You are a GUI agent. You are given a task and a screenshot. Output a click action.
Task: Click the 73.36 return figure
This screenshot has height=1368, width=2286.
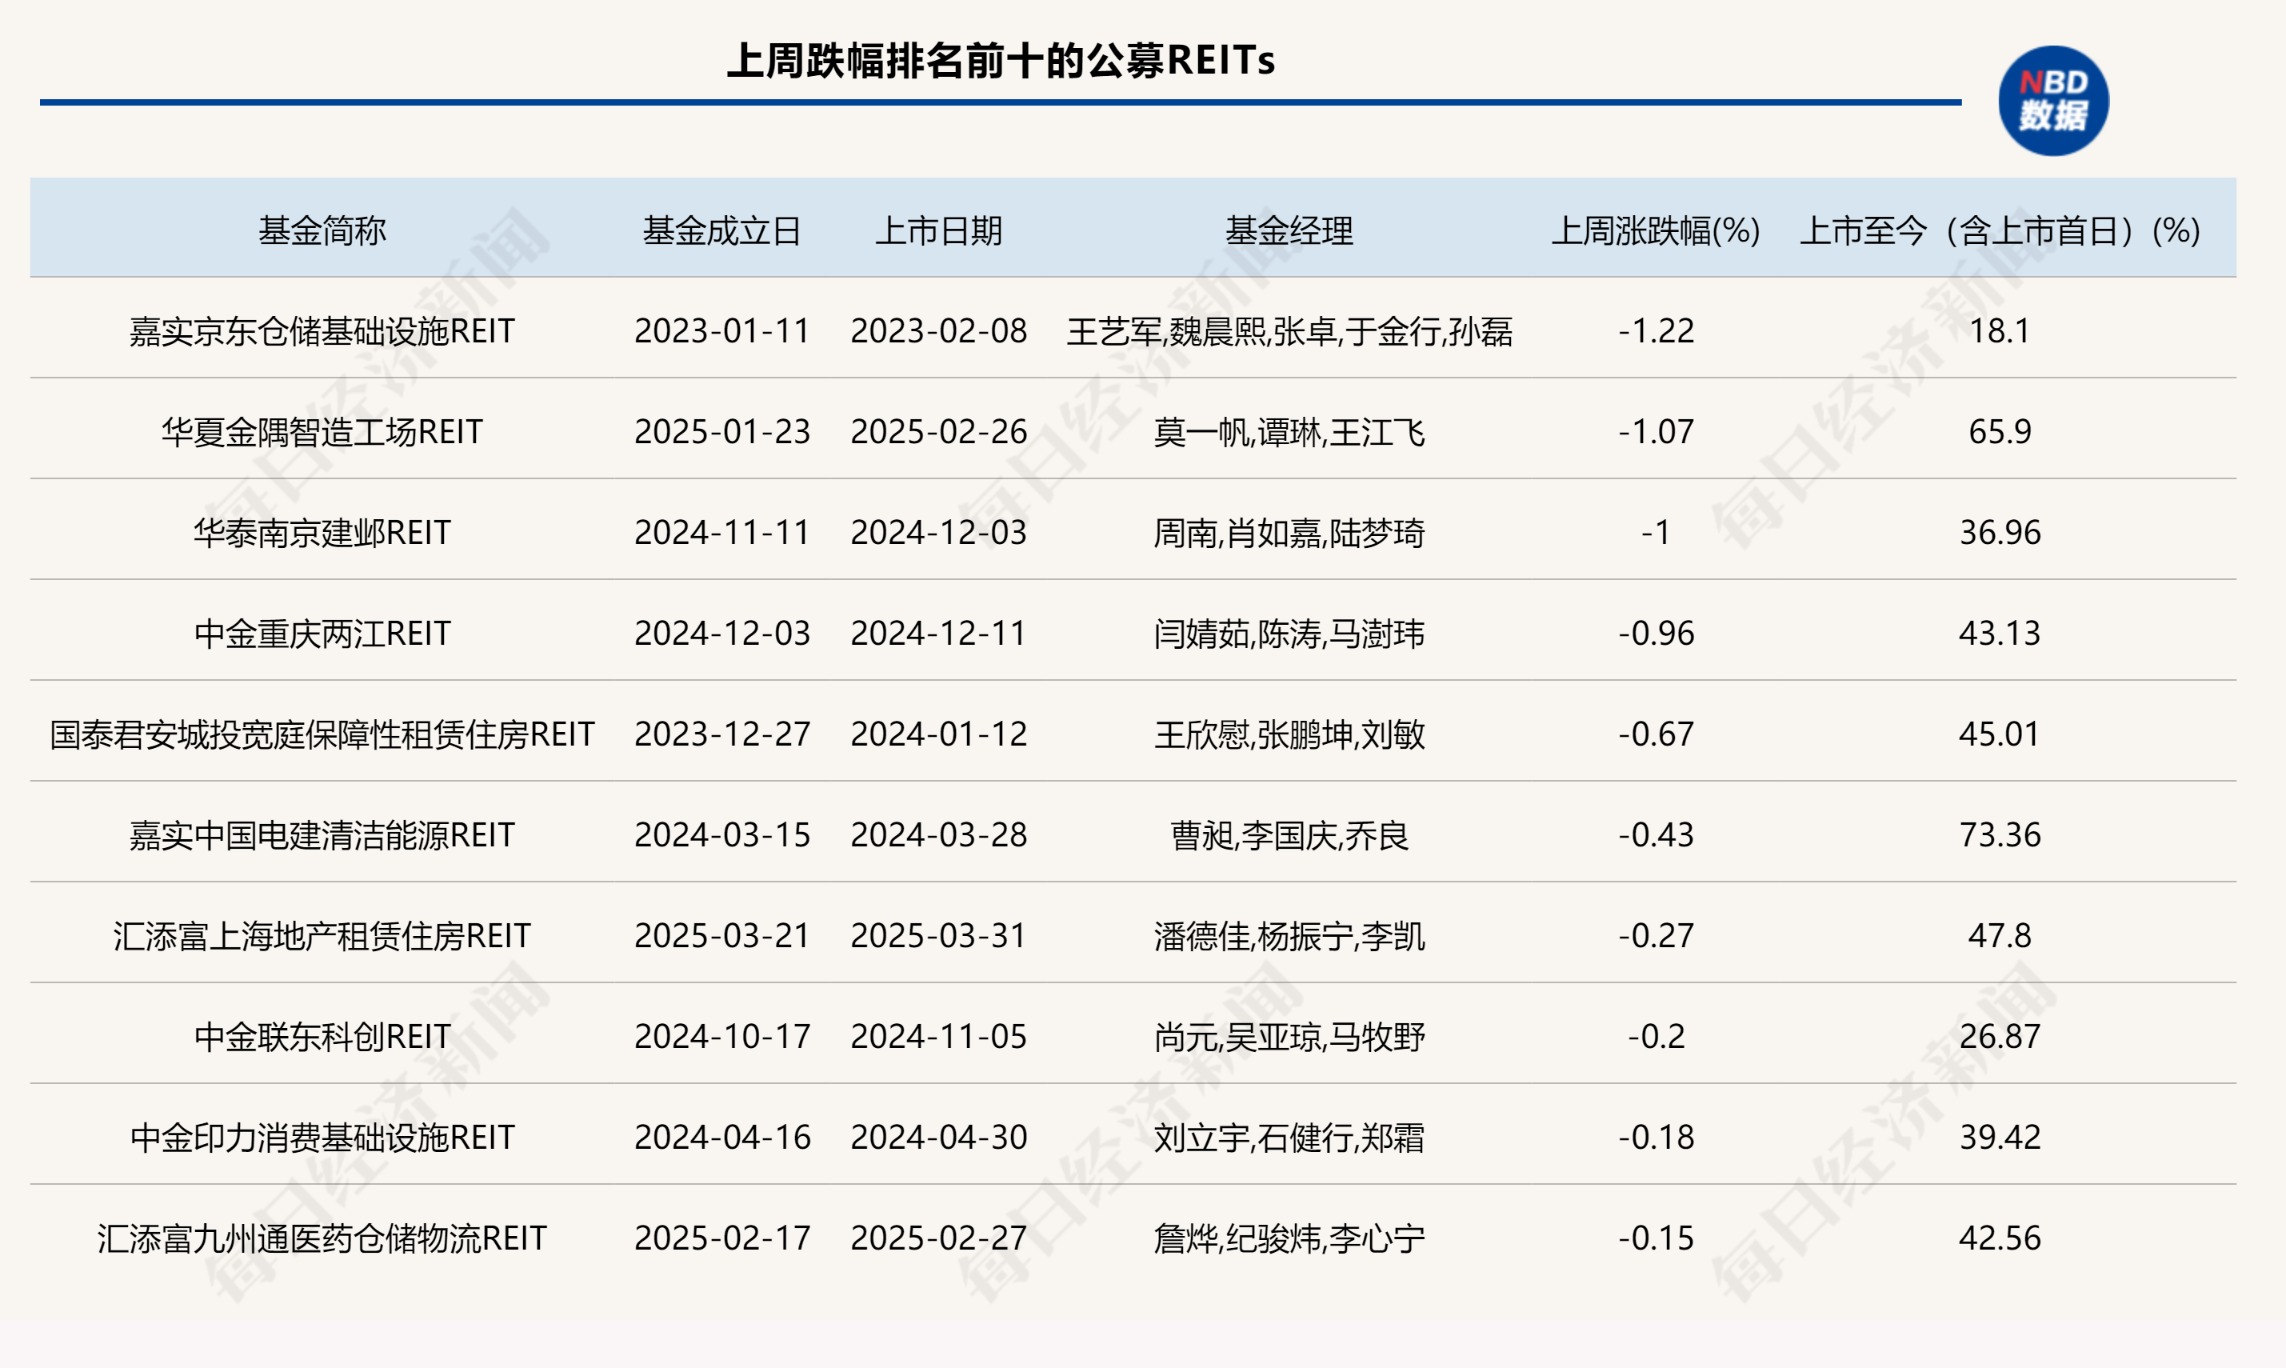(2000, 835)
